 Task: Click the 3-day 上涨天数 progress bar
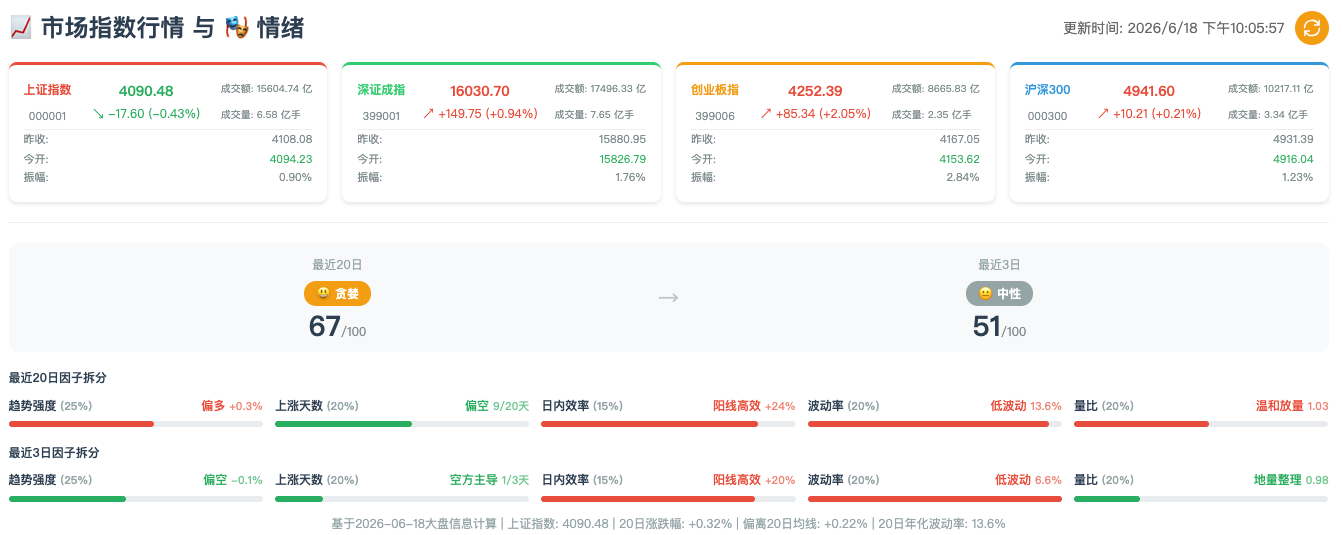402,498
